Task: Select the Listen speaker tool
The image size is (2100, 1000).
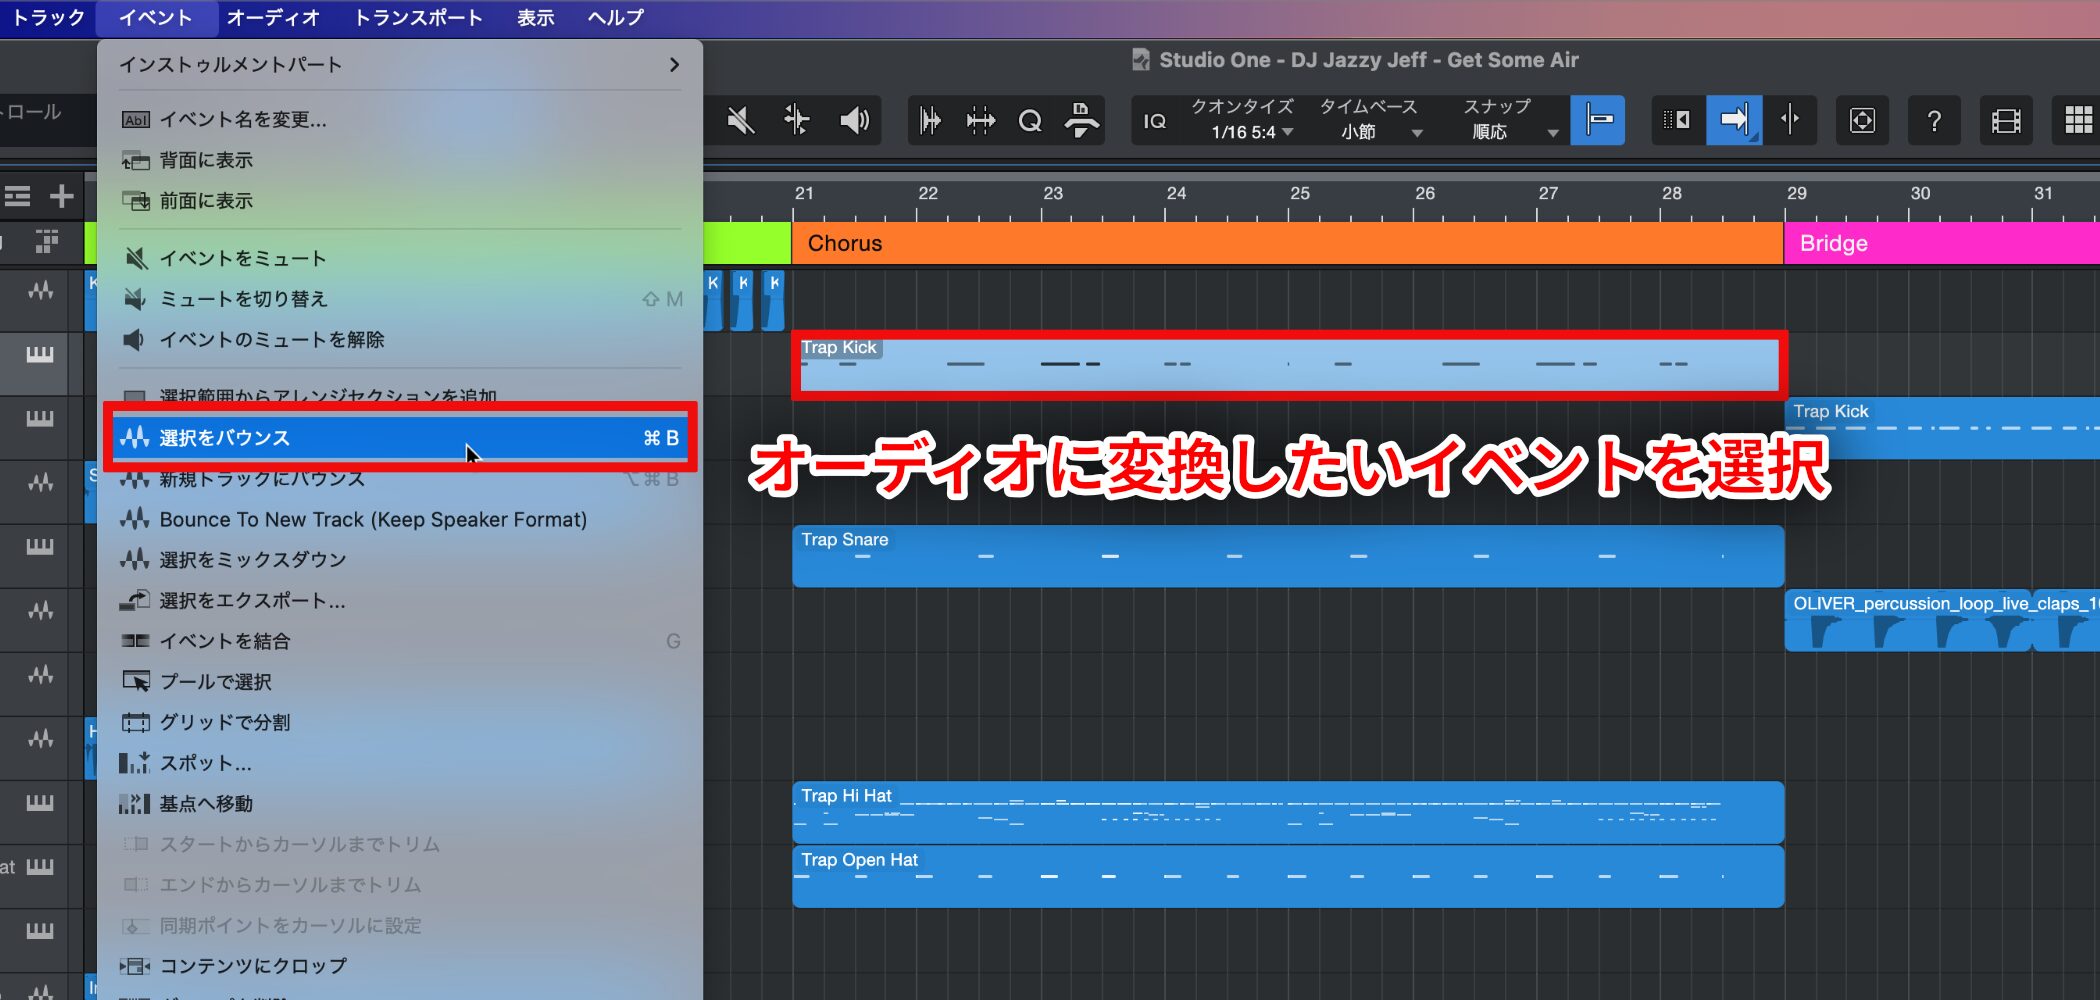Action: 854,121
